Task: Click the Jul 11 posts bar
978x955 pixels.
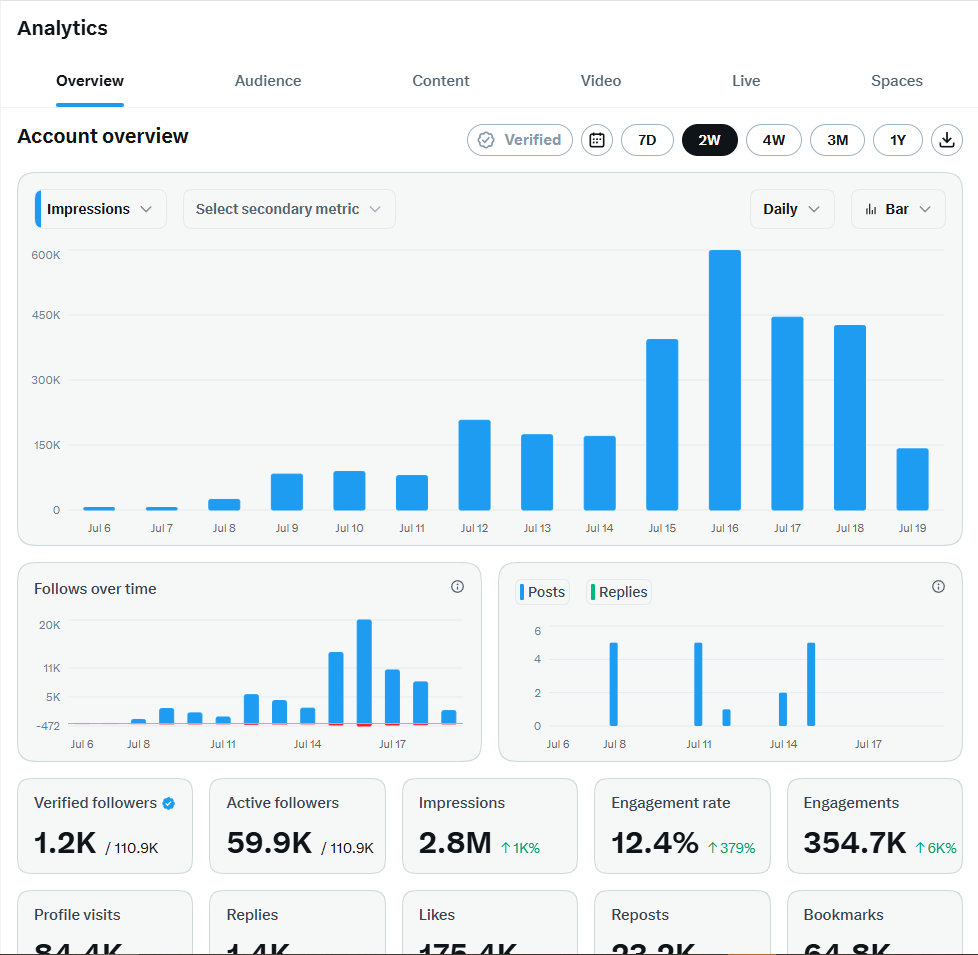Action: 698,684
